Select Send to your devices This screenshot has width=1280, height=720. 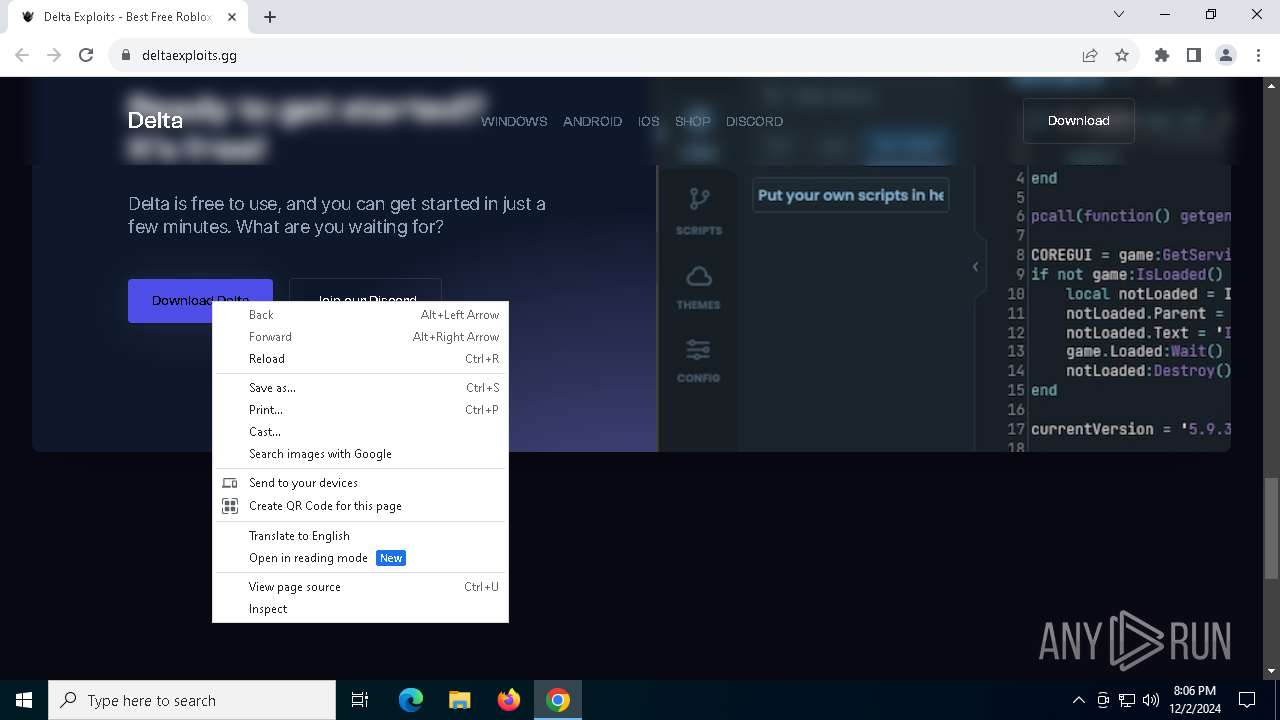[360, 483]
